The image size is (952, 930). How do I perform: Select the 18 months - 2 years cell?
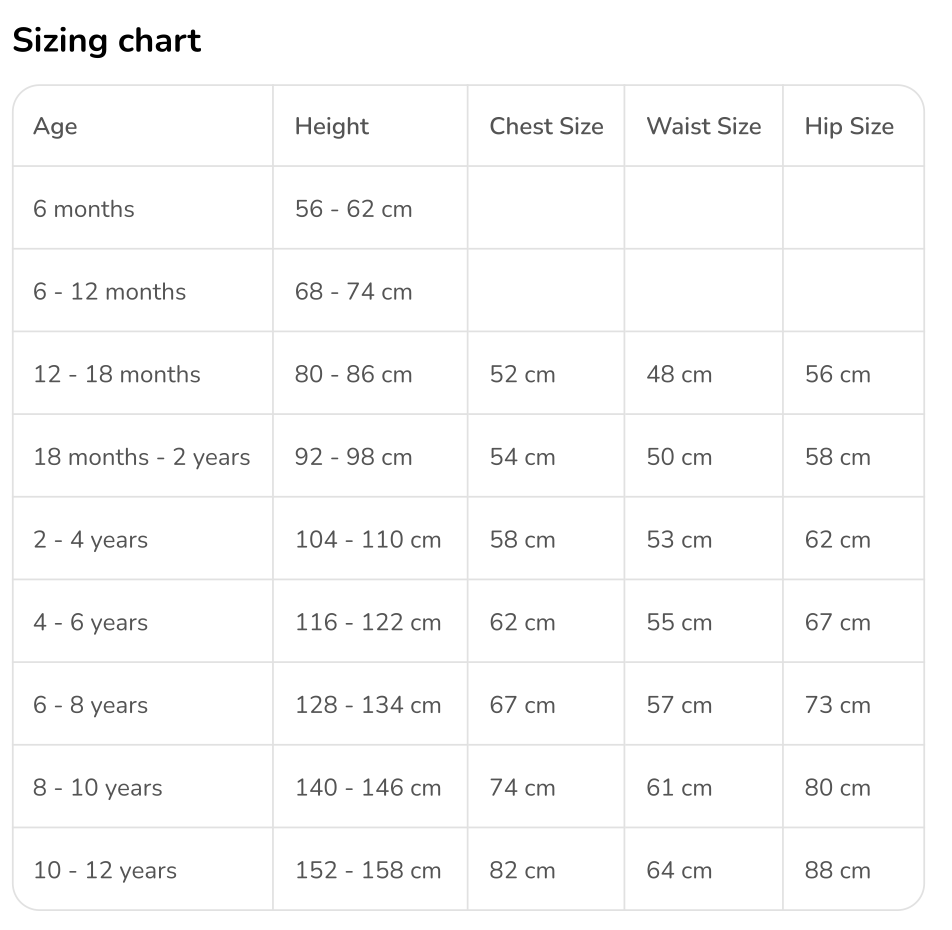(x=141, y=458)
